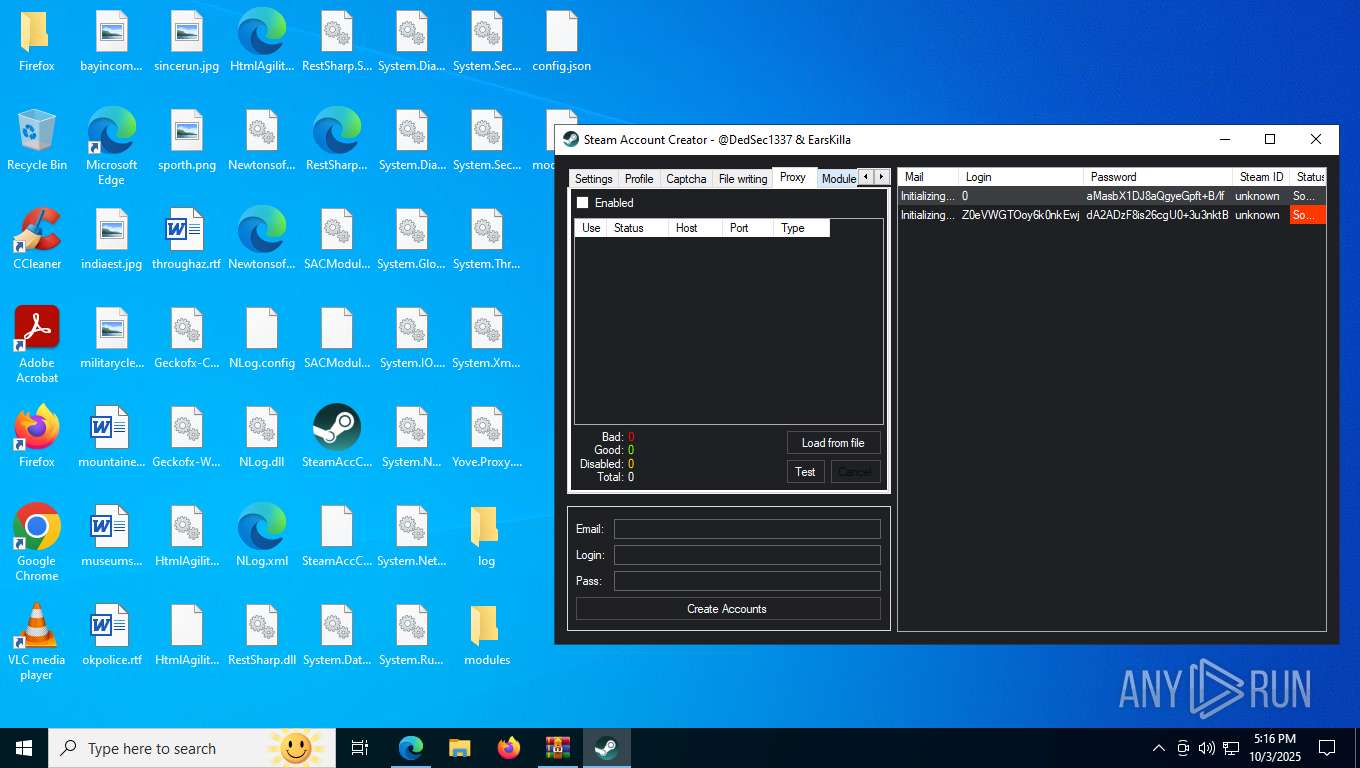The width and height of the screenshot is (1360, 768).
Task: Switch to the Settings tab
Action: 593,179
